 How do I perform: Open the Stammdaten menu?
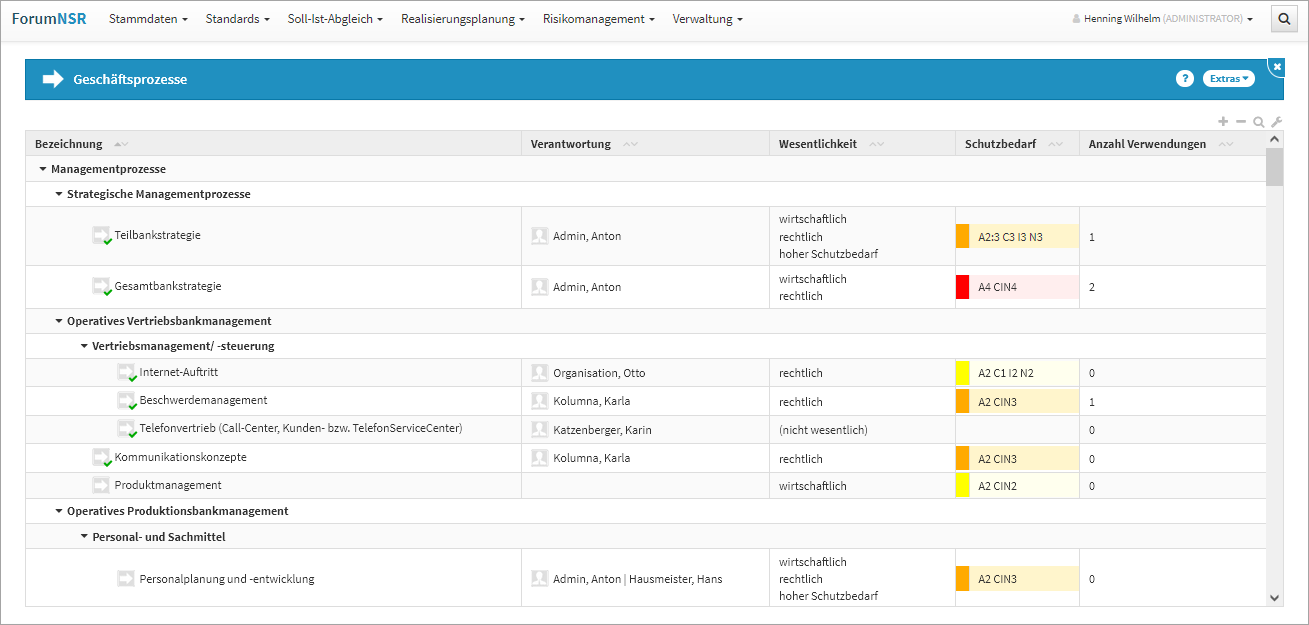[148, 19]
